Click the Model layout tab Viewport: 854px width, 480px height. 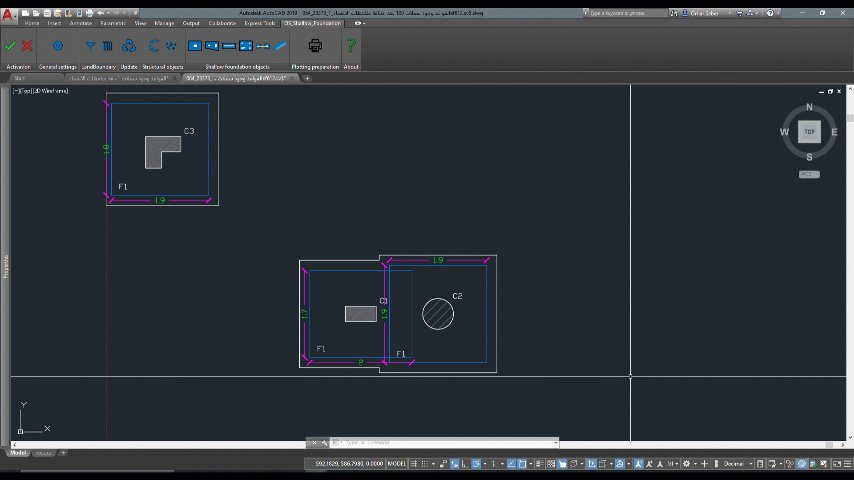click(x=18, y=453)
